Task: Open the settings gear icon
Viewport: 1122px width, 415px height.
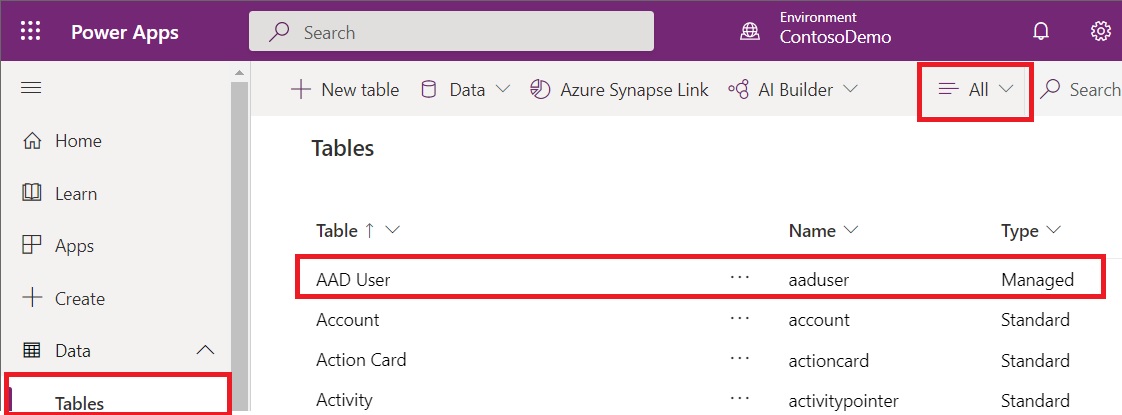Action: point(1100,32)
